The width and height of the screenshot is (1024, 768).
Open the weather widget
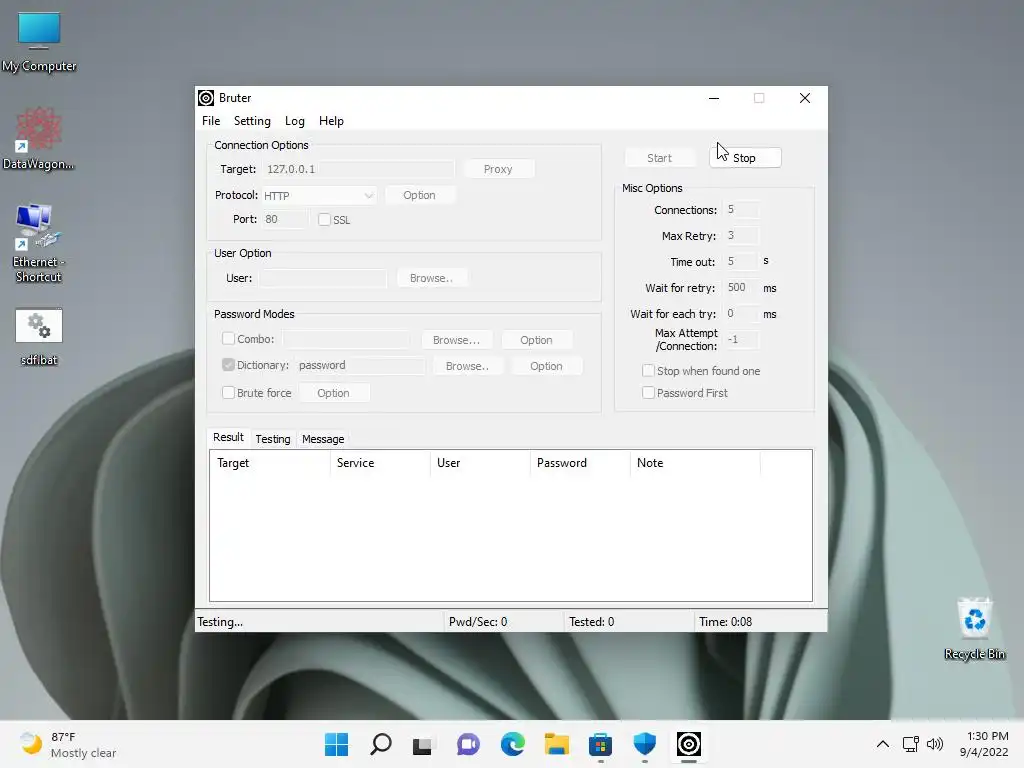tap(67, 744)
